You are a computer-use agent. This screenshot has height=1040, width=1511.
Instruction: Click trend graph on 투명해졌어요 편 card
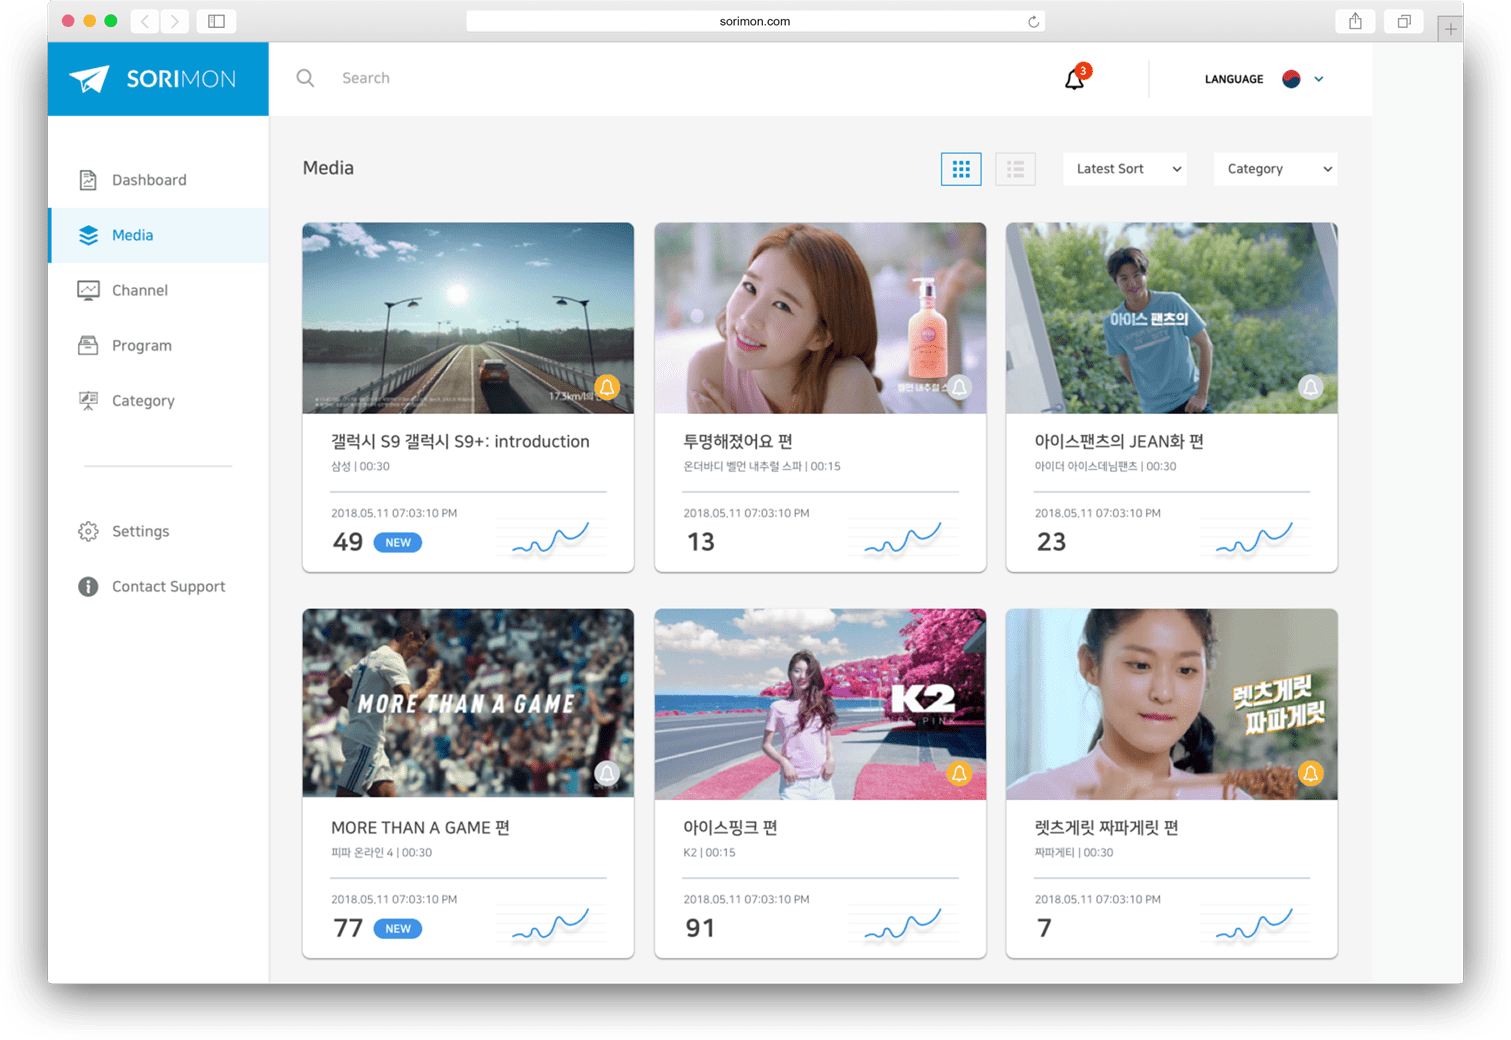(903, 539)
